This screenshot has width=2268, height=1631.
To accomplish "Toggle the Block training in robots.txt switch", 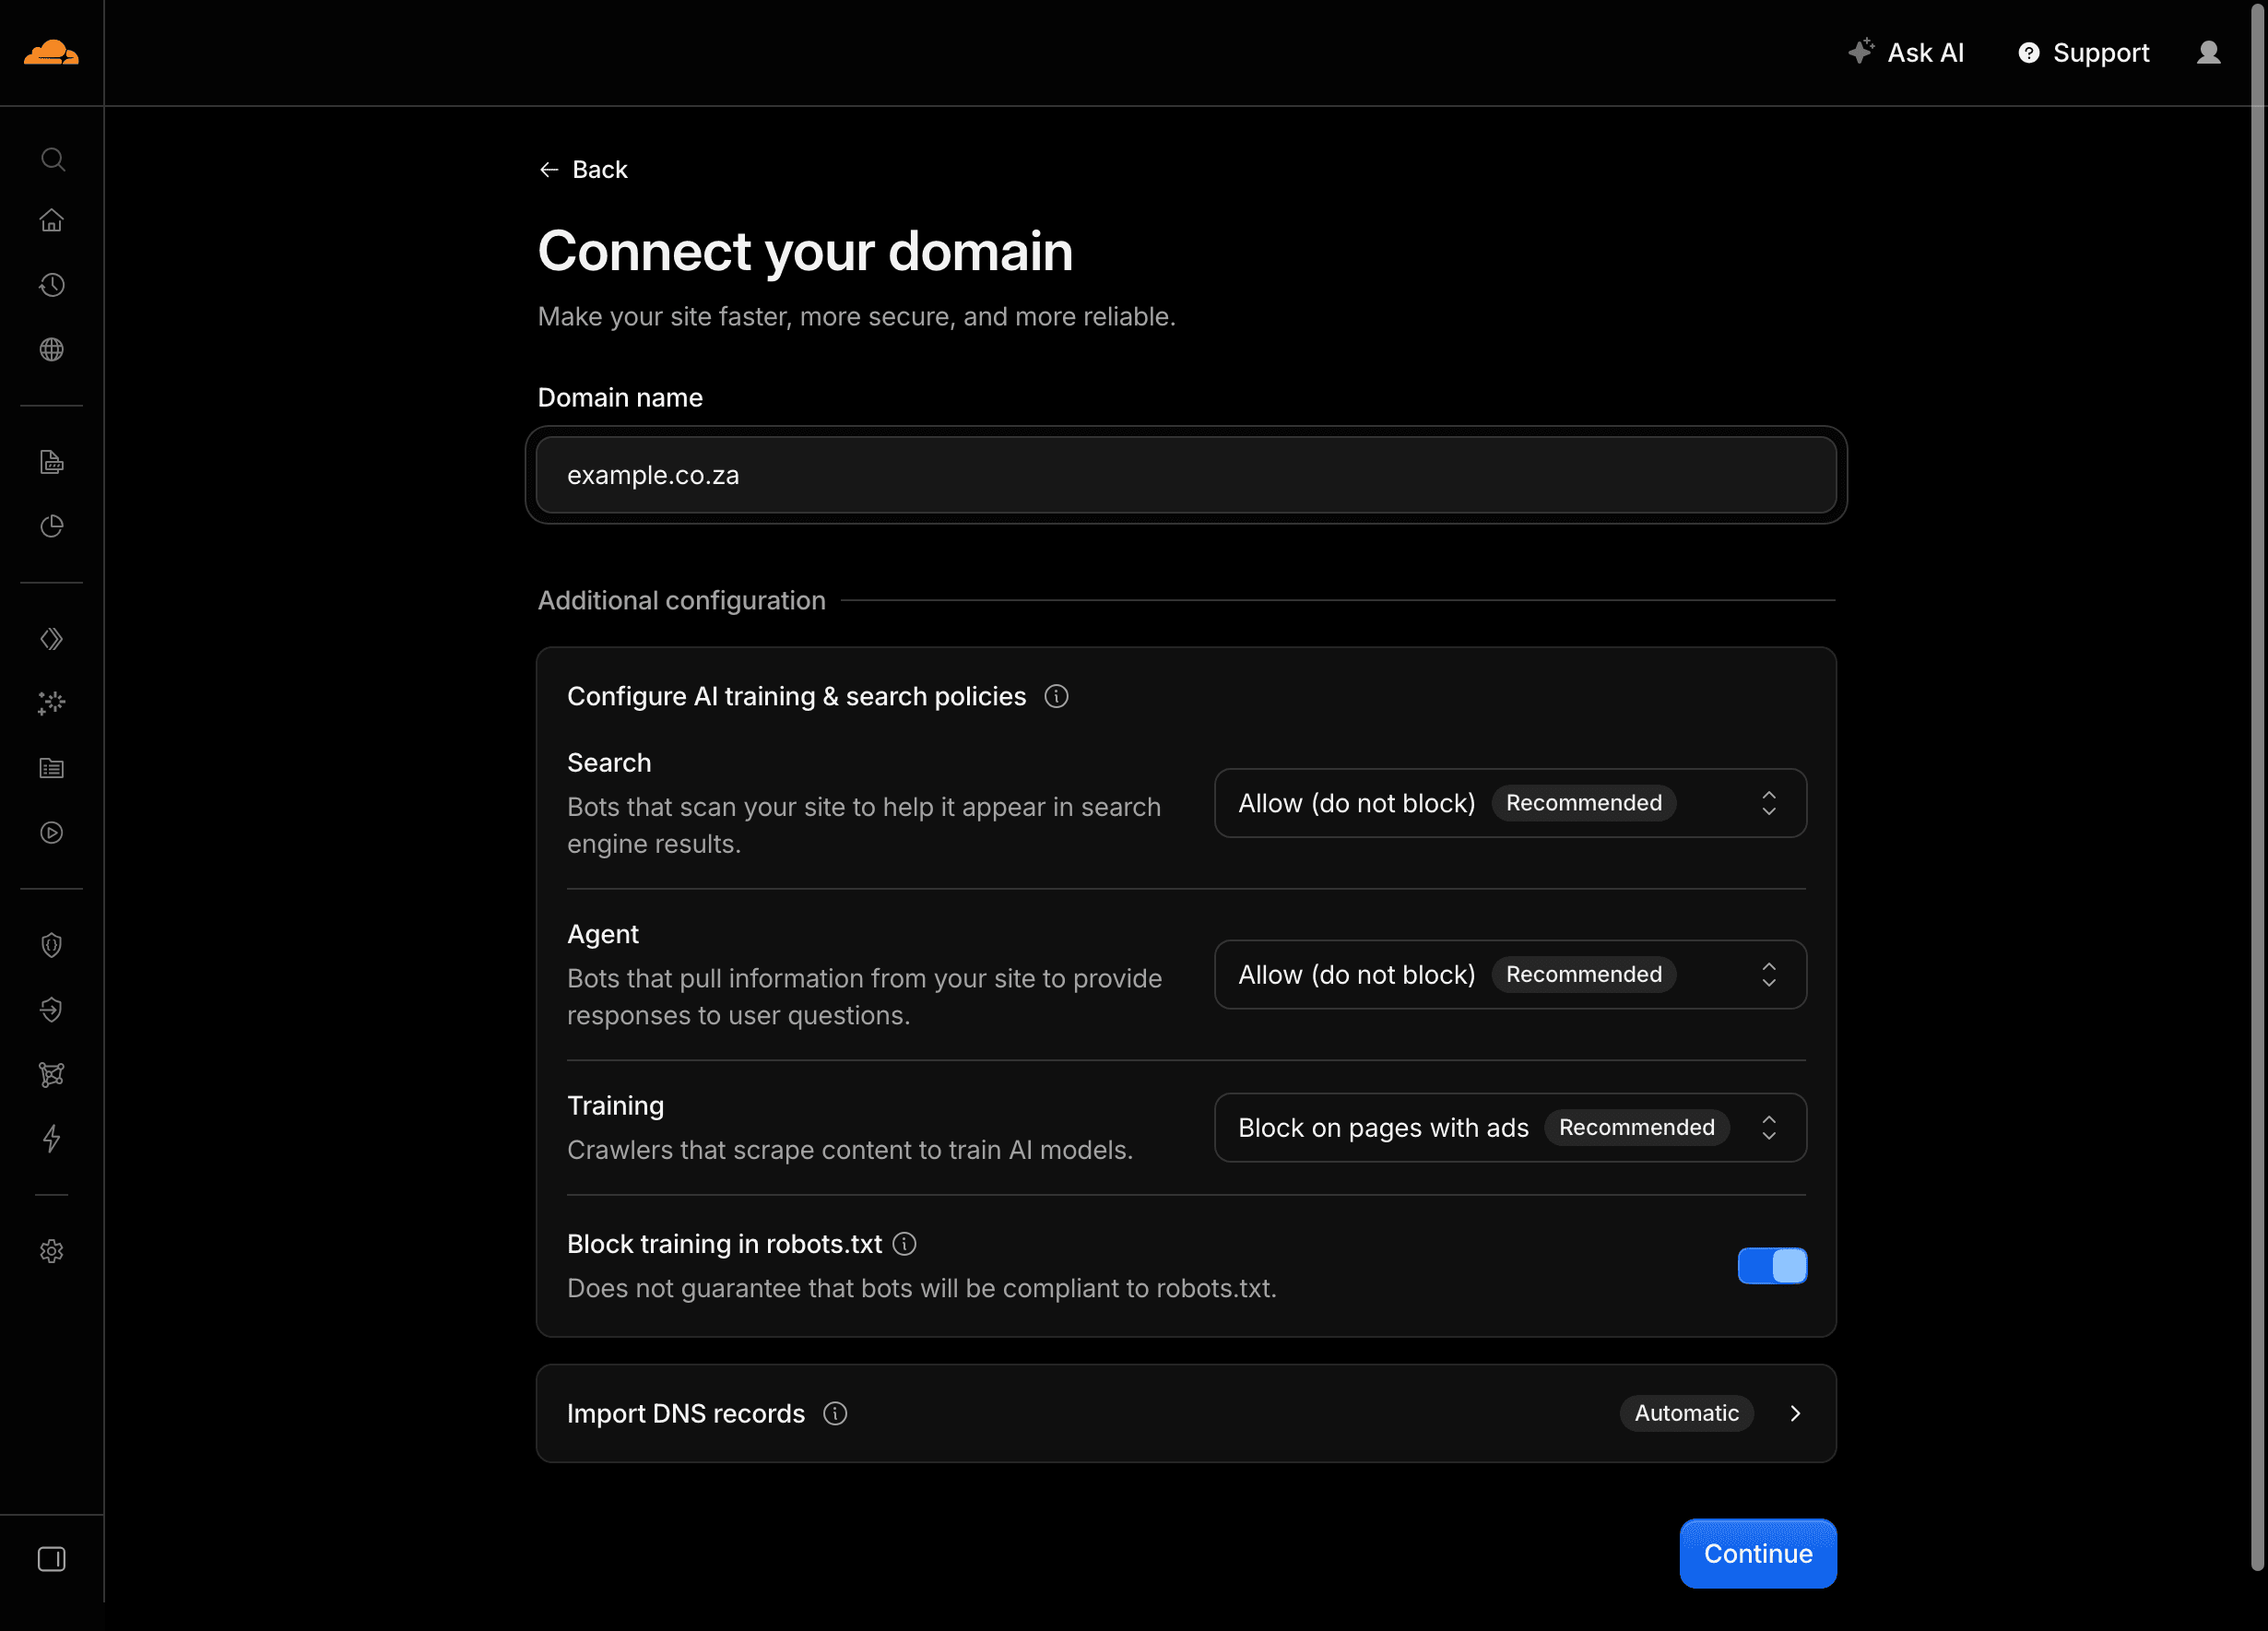I will click(x=1772, y=1265).
